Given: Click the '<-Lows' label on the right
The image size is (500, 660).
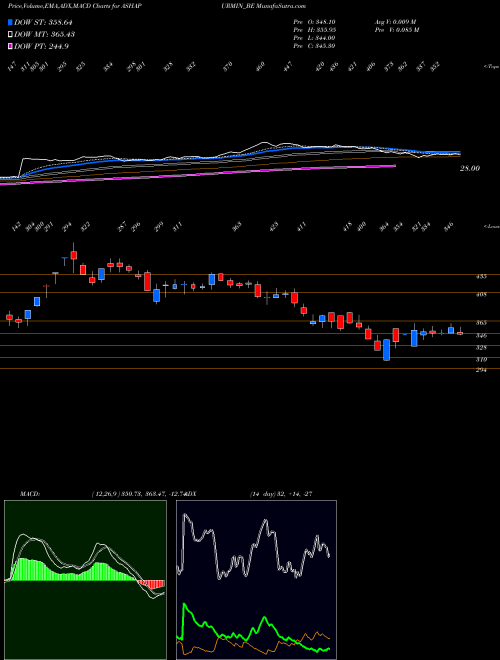Looking at the screenshot, I should click(491, 226).
